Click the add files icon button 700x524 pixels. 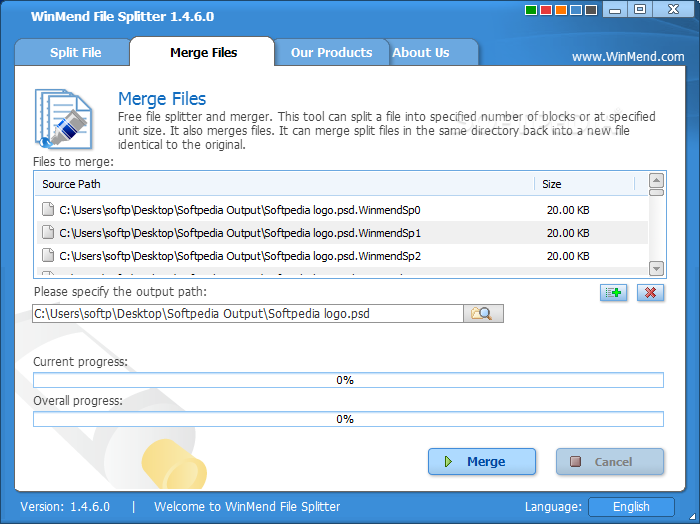tap(613, 292)
